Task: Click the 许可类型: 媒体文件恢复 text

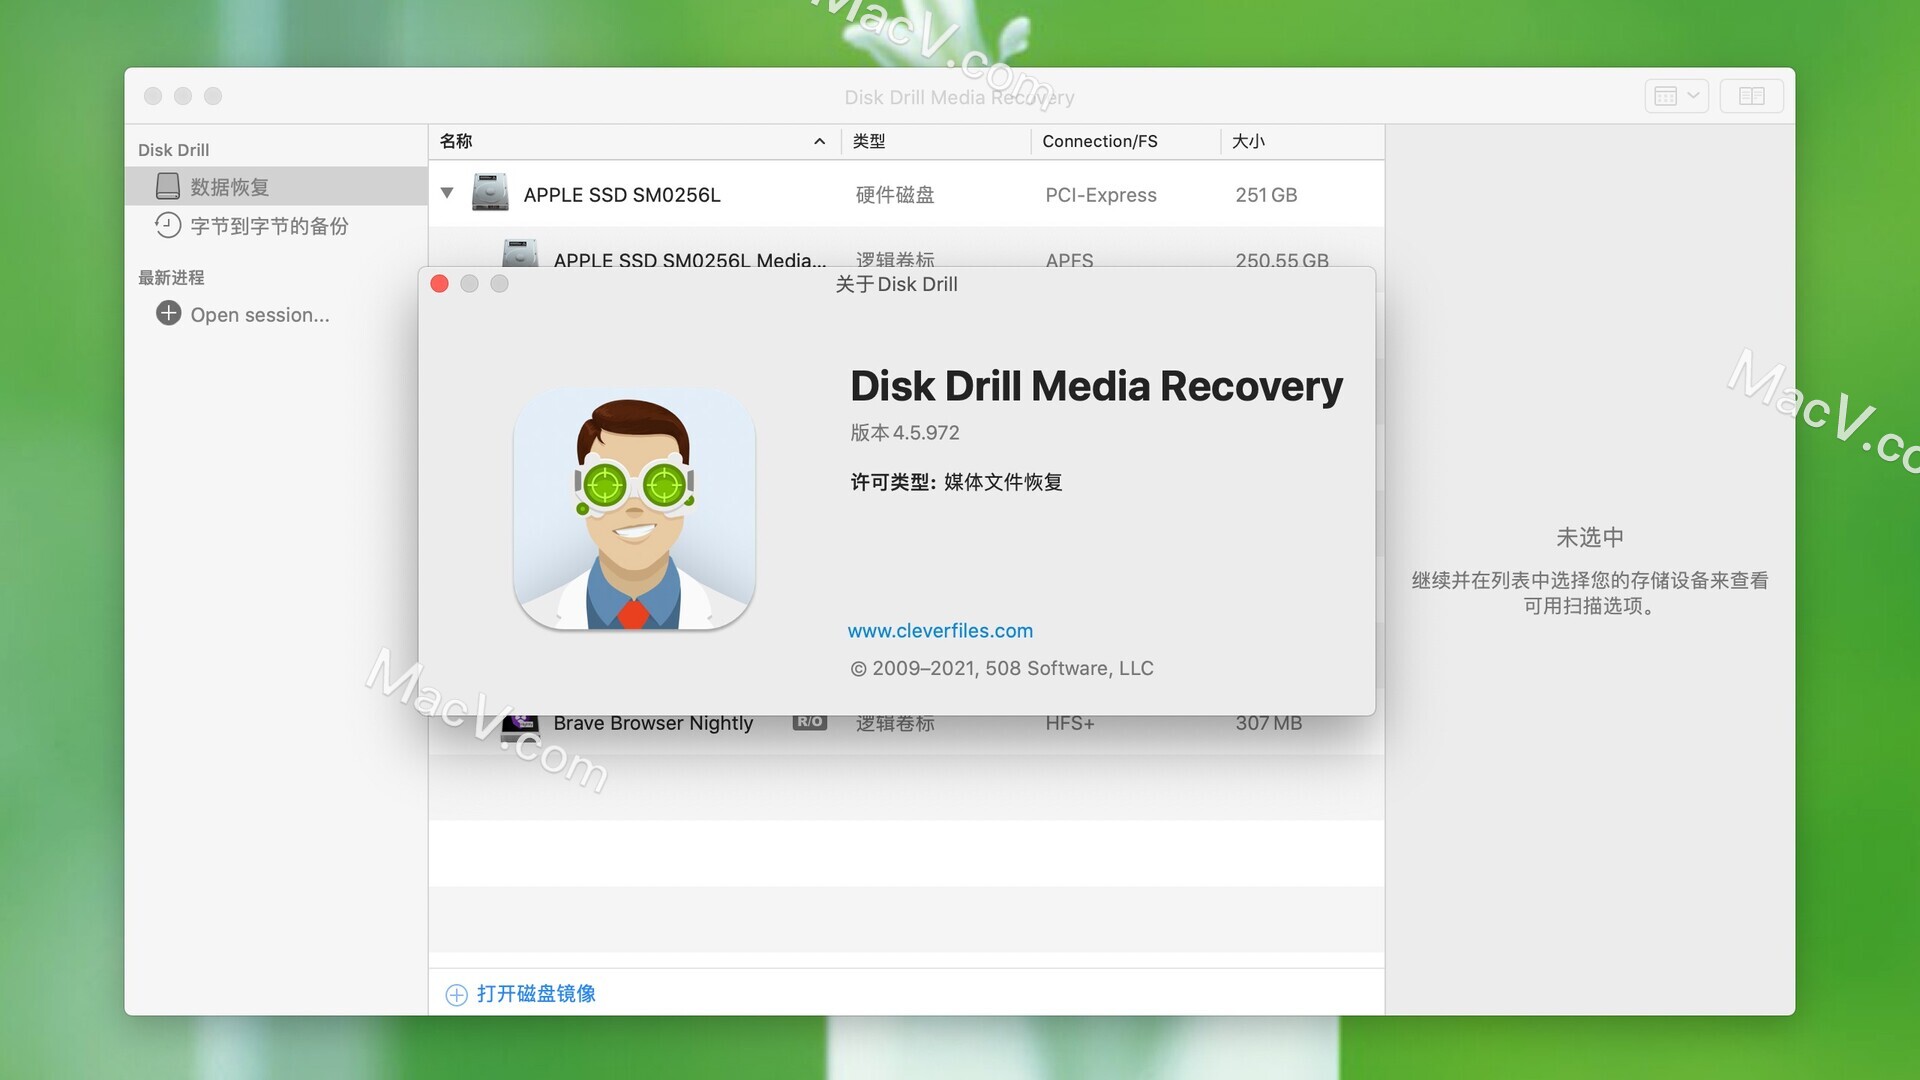Action: (956, 482)
